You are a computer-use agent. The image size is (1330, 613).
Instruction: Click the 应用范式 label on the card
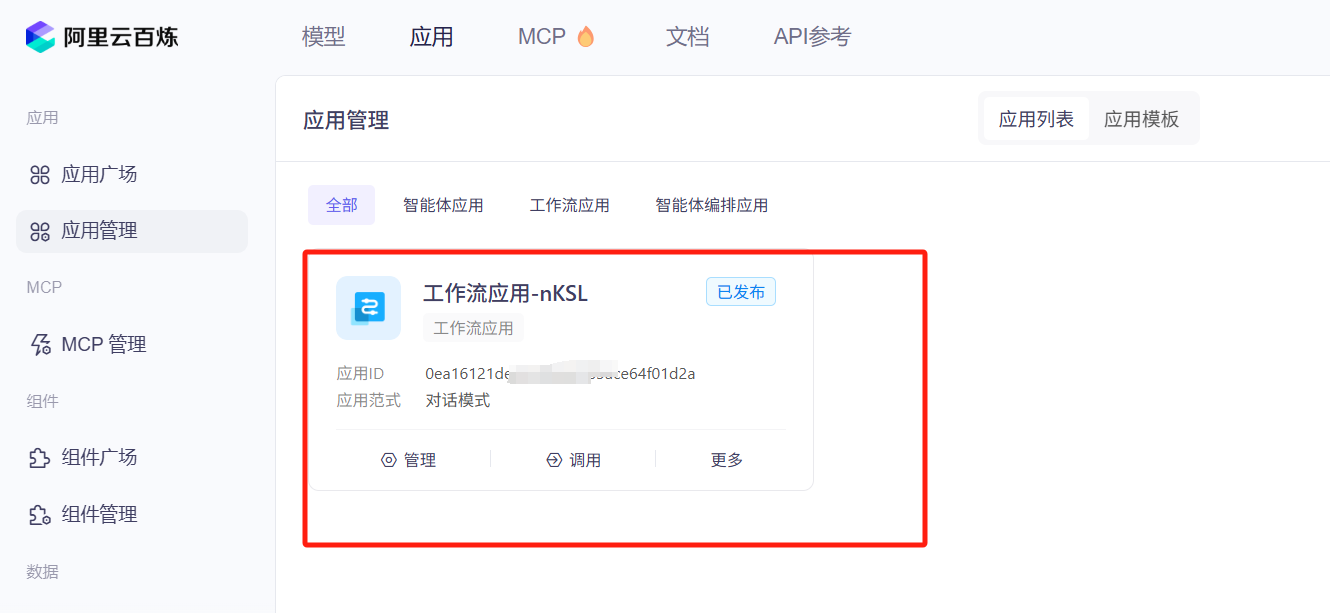pos(368,401)
